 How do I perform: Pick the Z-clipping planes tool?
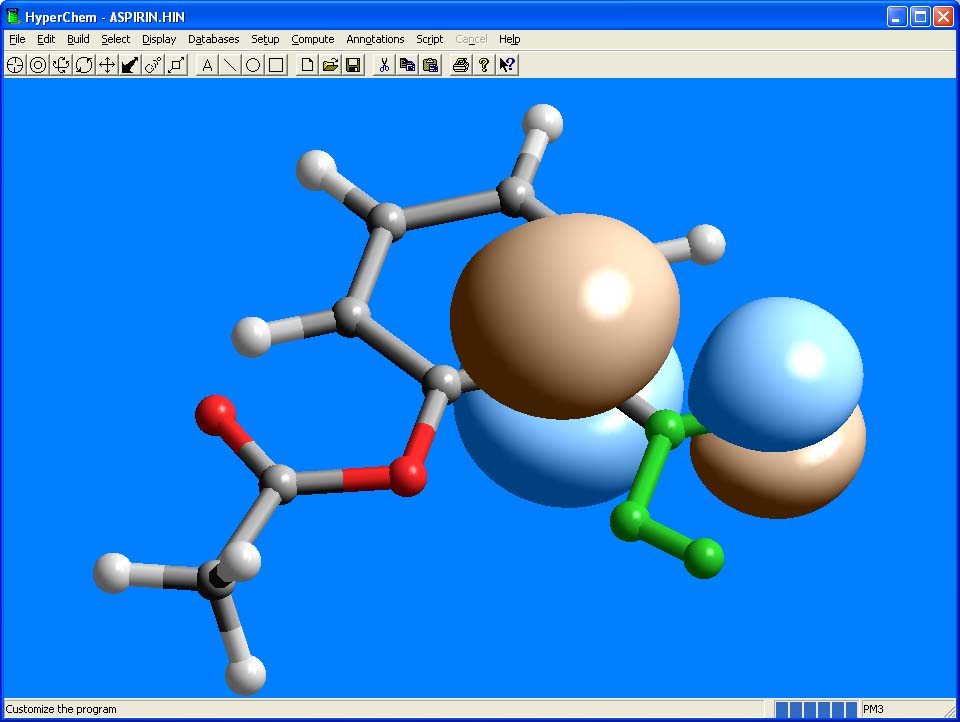point(176,65)
